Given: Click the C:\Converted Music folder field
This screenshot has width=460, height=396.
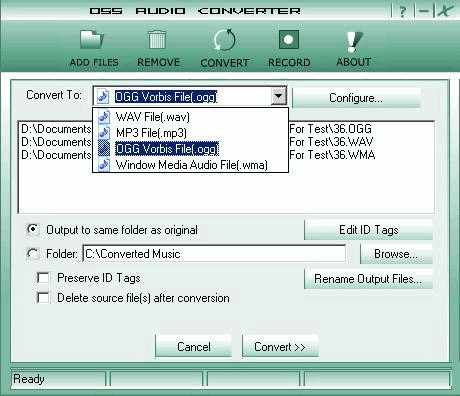Looking at the screenshot, I should [x=214, y=254].
